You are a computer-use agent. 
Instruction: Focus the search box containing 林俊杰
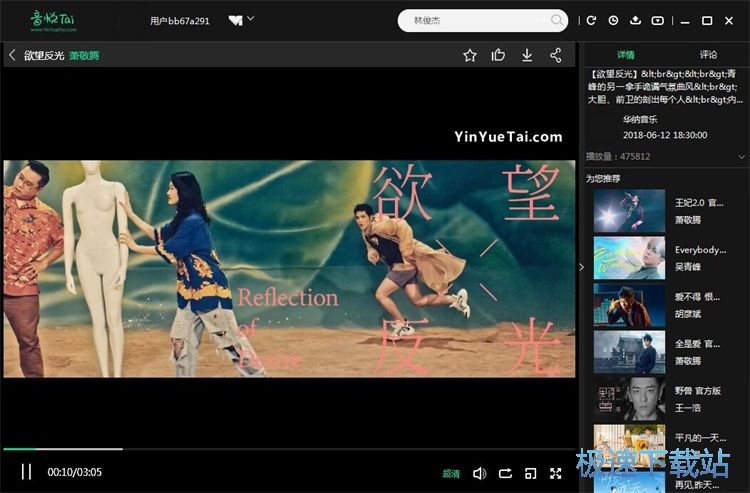483,21
